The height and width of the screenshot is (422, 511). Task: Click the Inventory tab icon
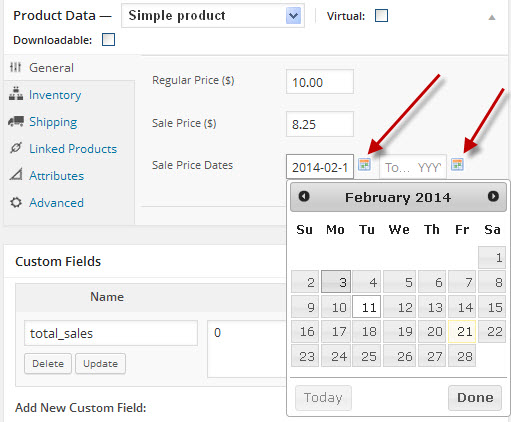pos(16,94)
